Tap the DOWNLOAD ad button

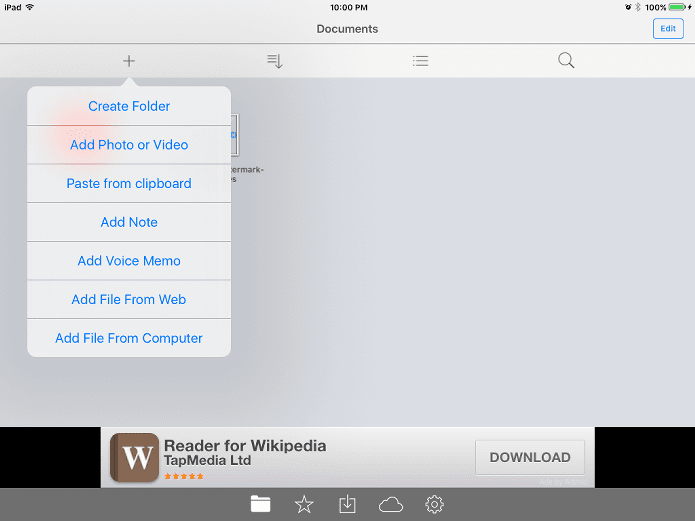point(530,457)
